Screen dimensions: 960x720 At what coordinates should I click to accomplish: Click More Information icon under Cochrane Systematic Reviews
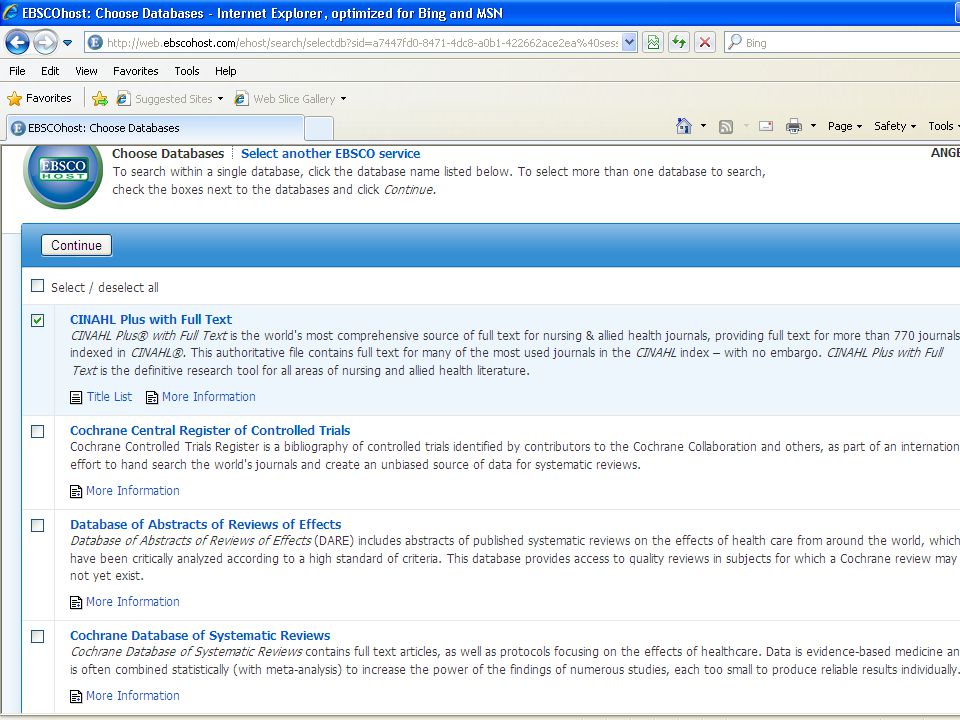(76, 697)
